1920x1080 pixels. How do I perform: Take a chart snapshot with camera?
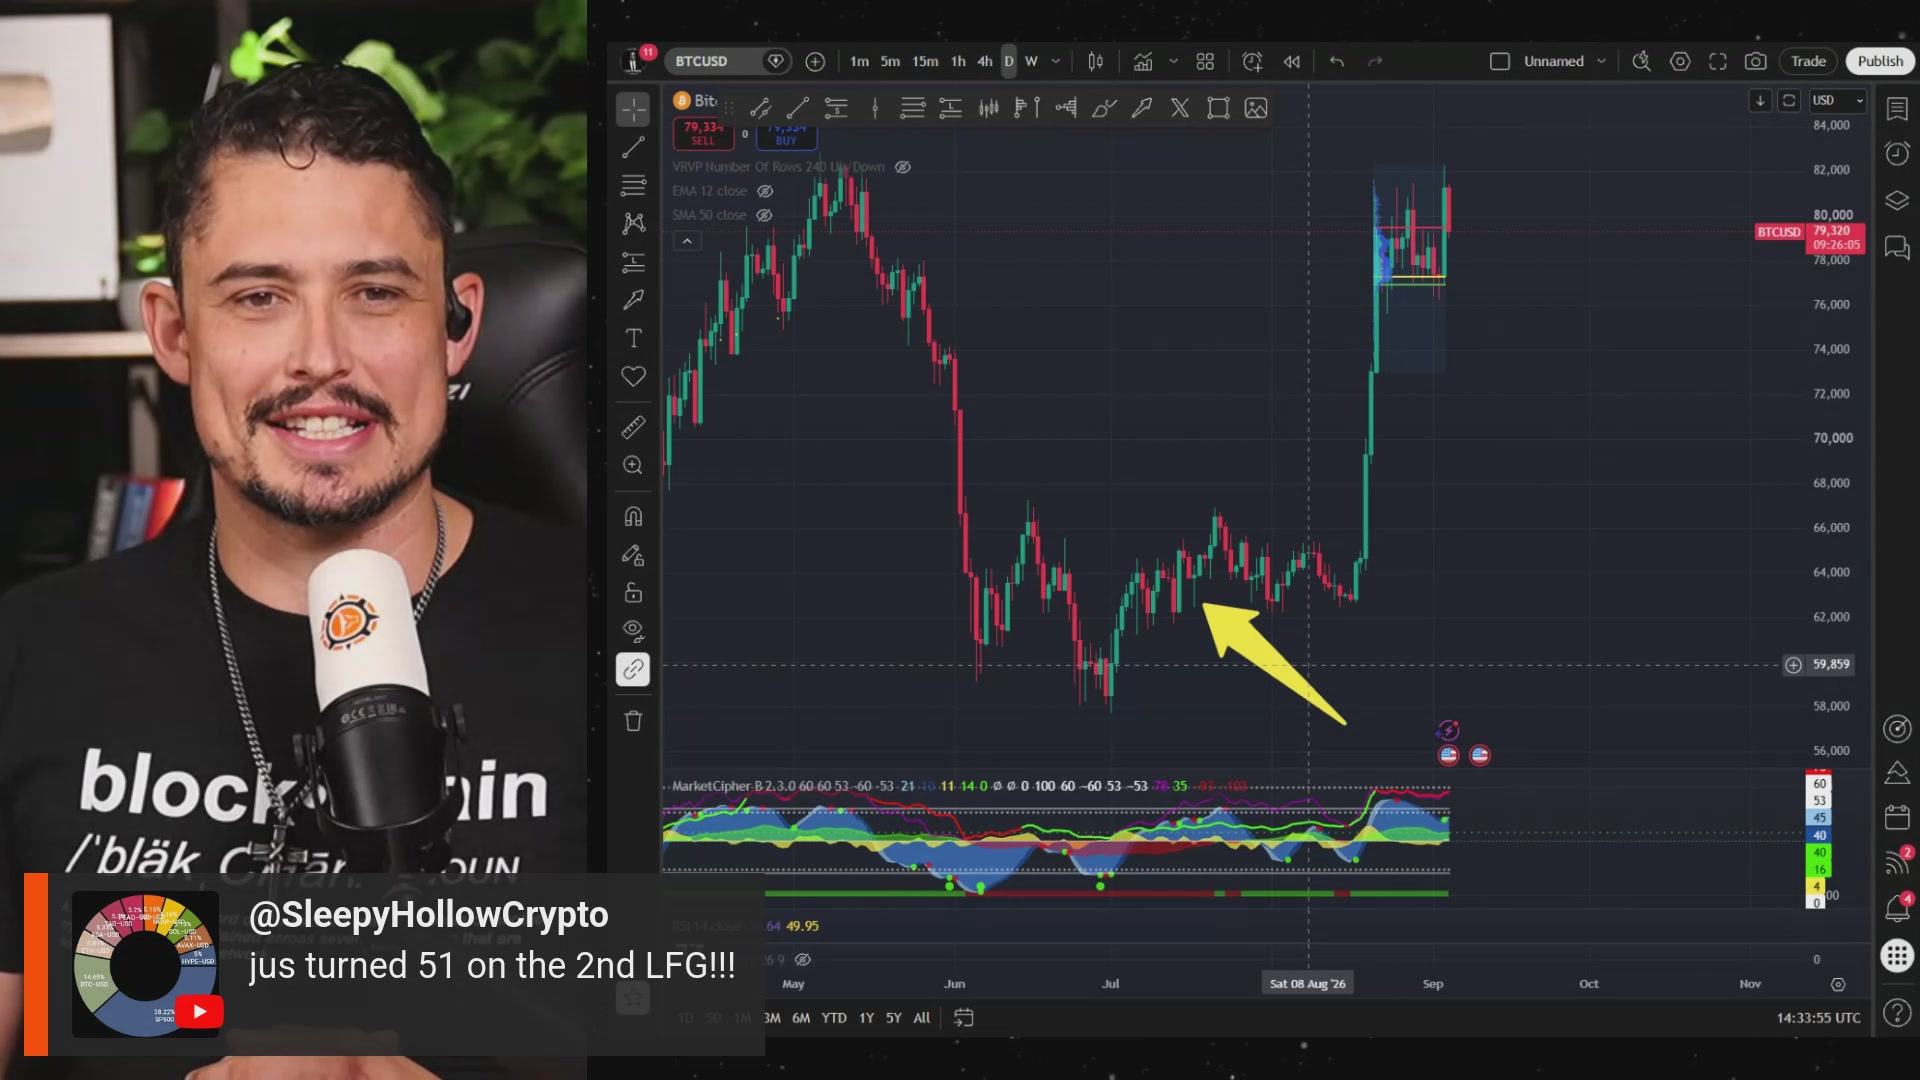pyautogui.click(x=1755, y=62)
